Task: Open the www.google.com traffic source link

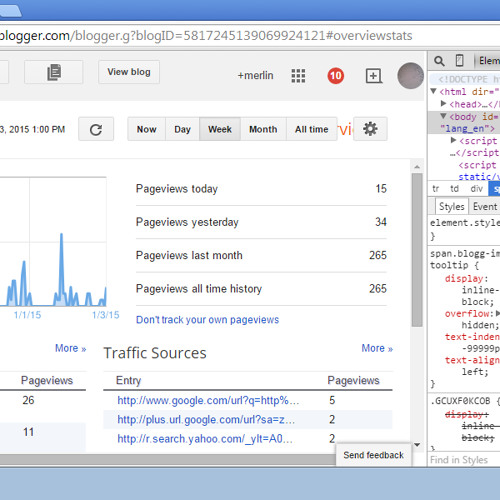Action: click(208, 400)
